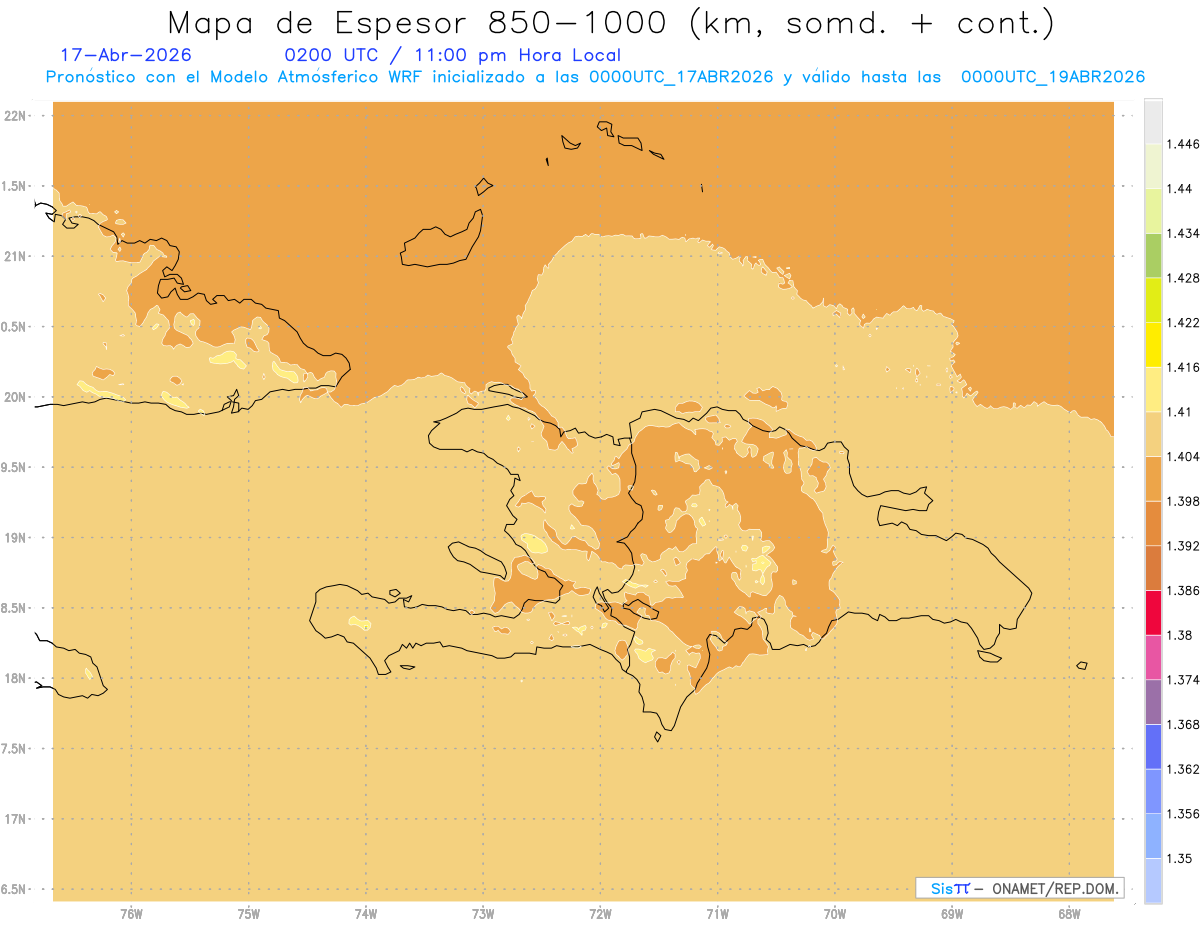Click the 1.362 blue legend swatch
This screenshot has width=1200, height=927.
click(1153, 746)
